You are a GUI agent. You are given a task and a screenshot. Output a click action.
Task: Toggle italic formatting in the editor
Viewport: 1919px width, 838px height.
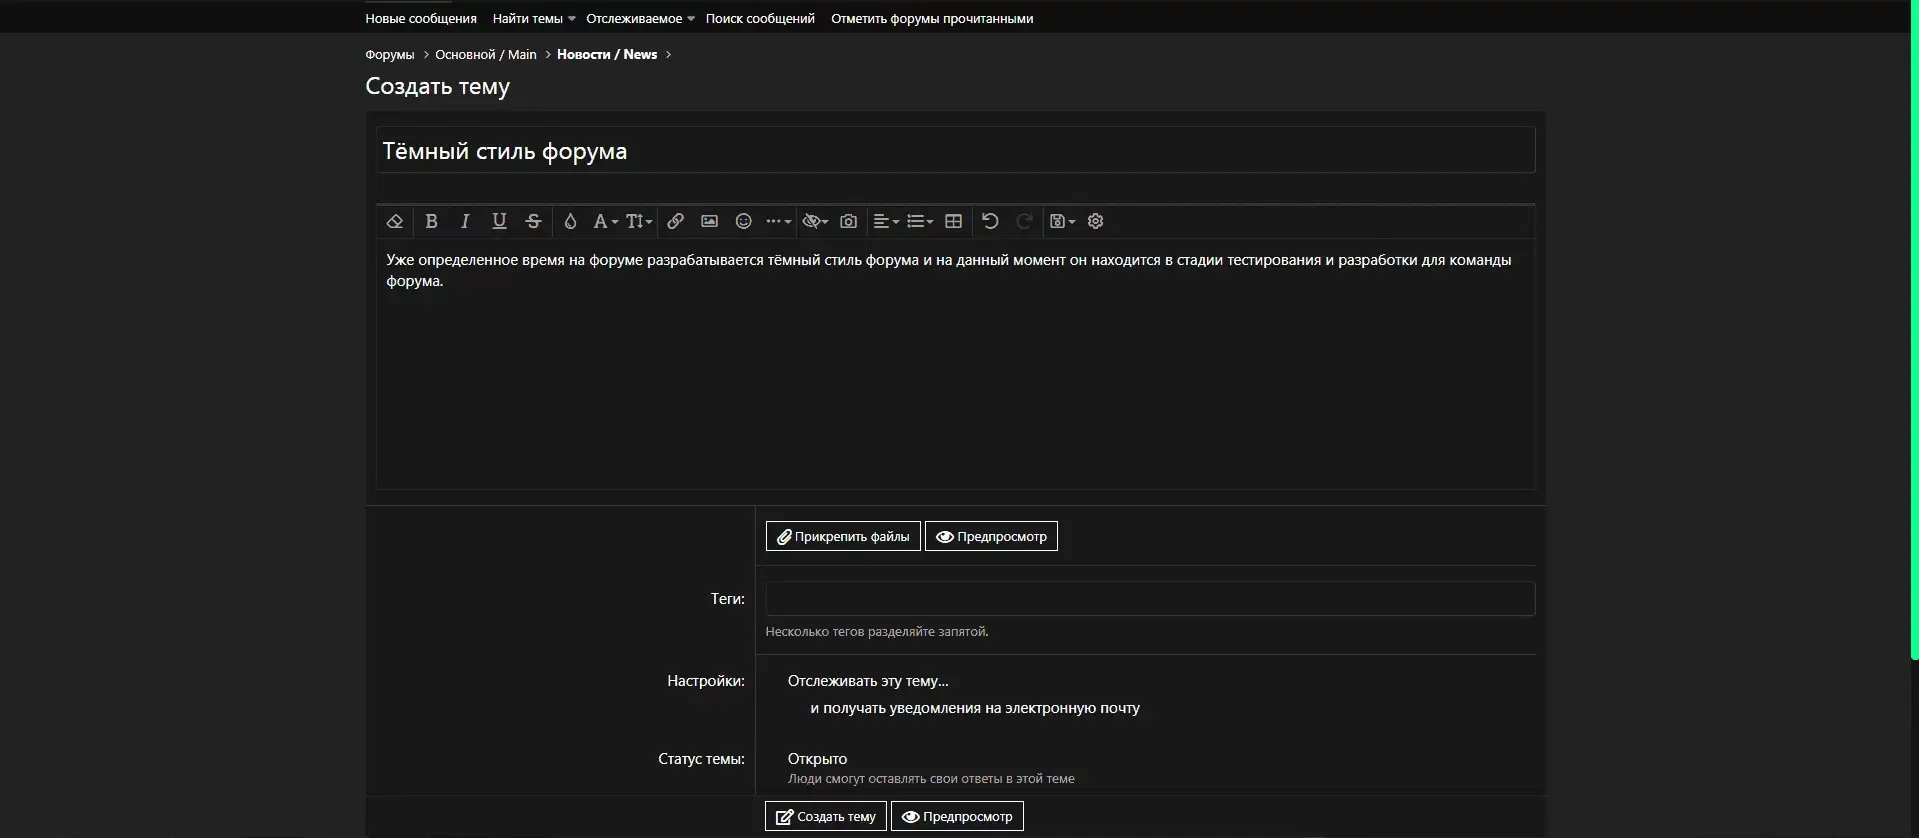465,221
